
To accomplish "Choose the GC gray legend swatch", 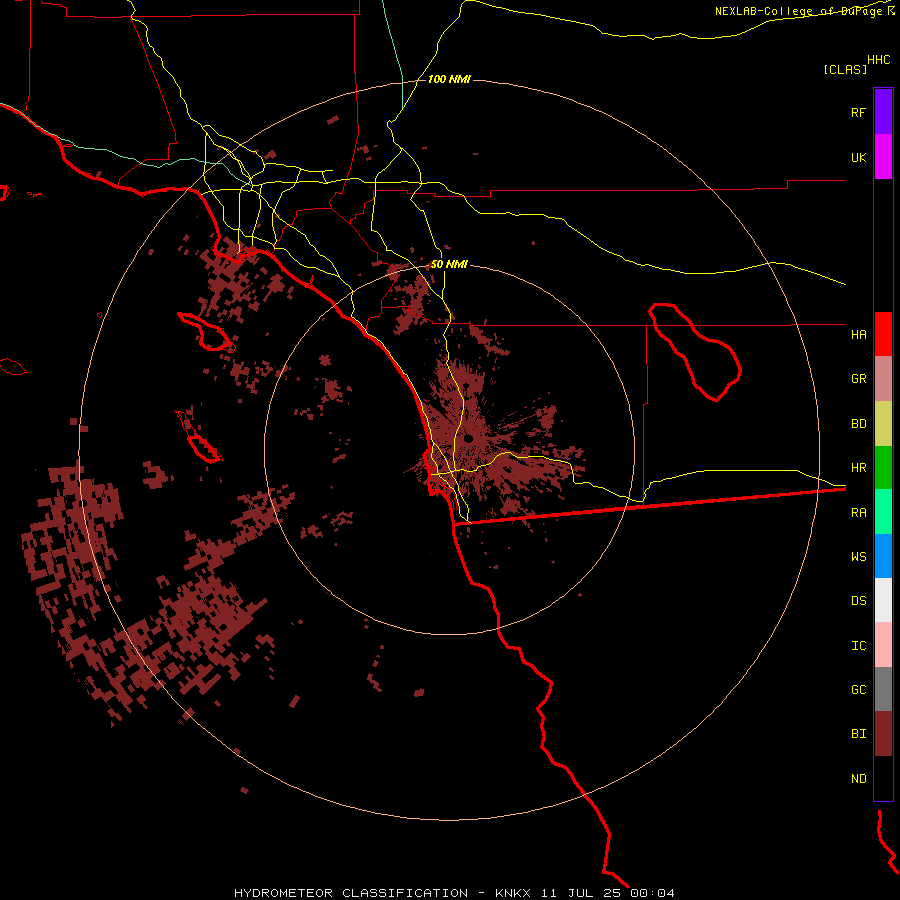I will [x=883, y=689].
